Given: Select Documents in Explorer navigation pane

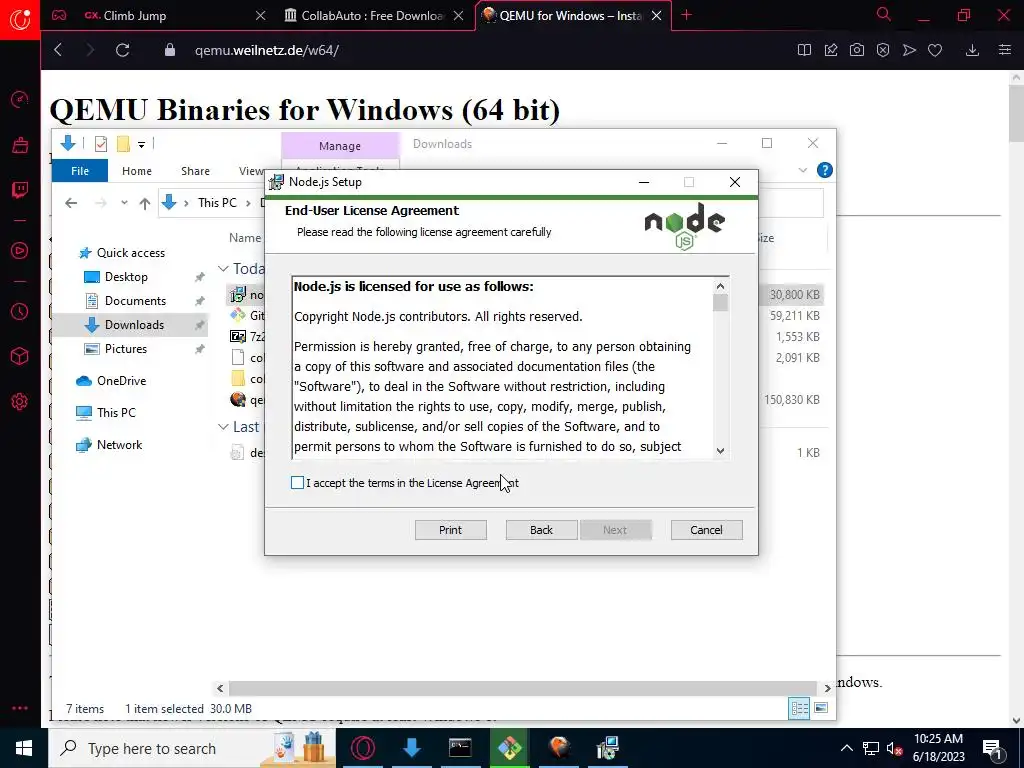Looking at the screenshot, I should click(x=135, y=301).
